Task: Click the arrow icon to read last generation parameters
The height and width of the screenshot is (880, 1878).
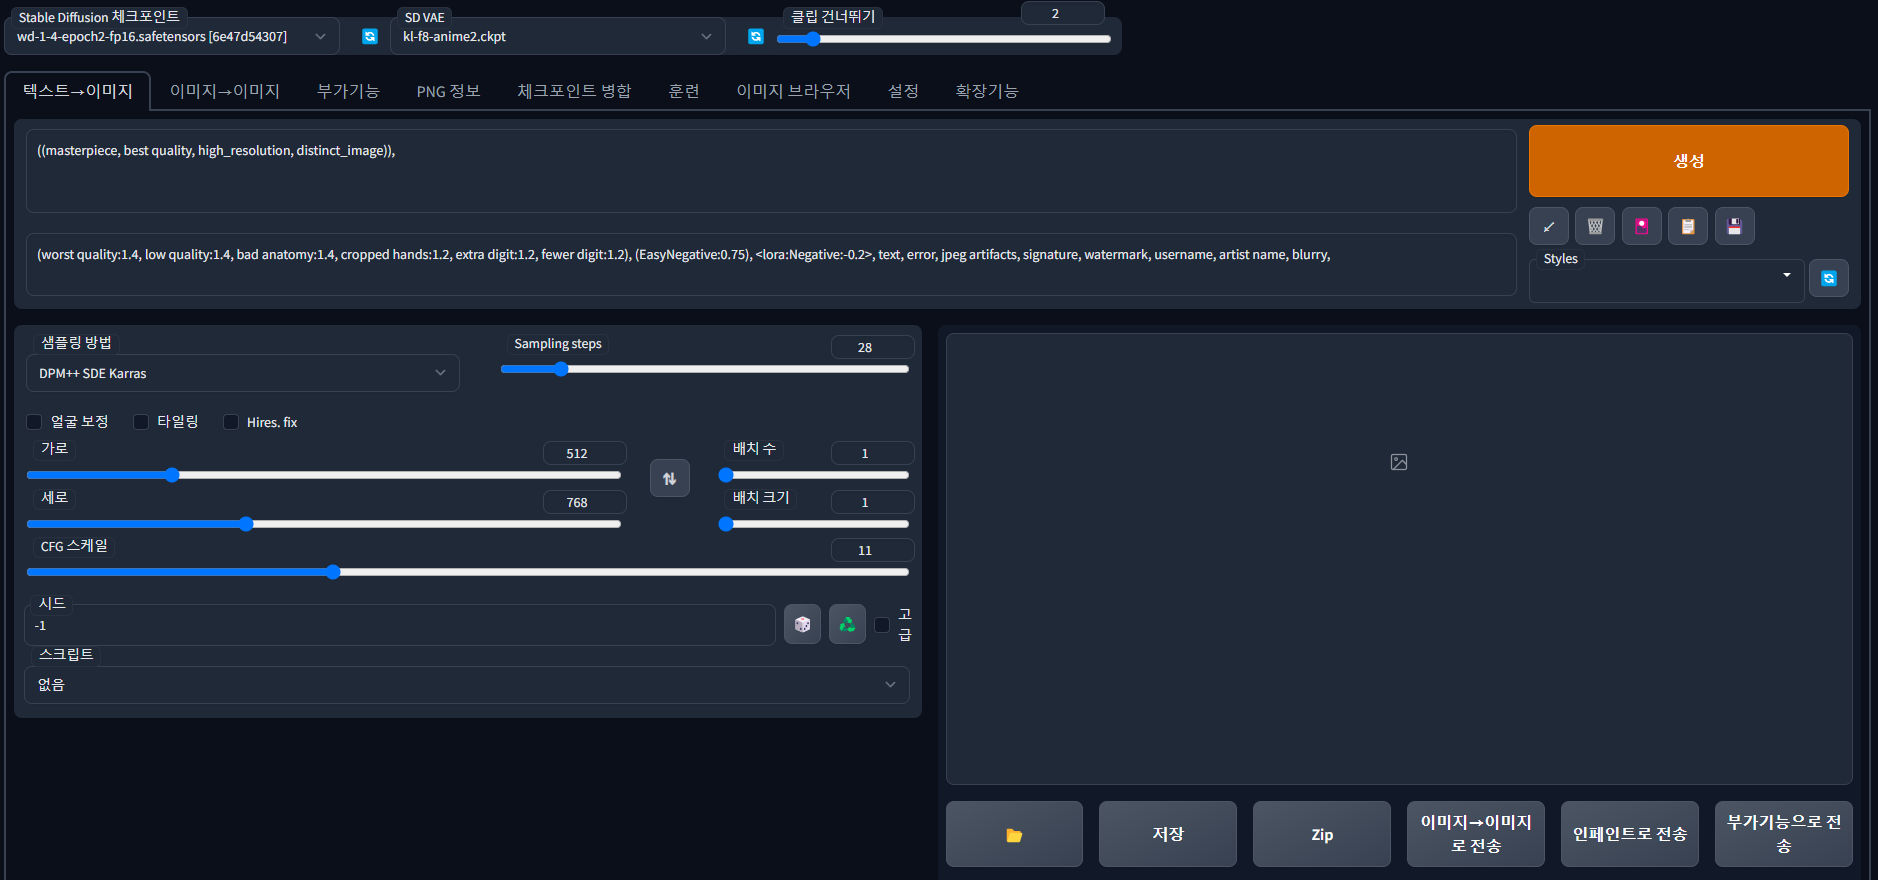Action: click(1548, 226)
